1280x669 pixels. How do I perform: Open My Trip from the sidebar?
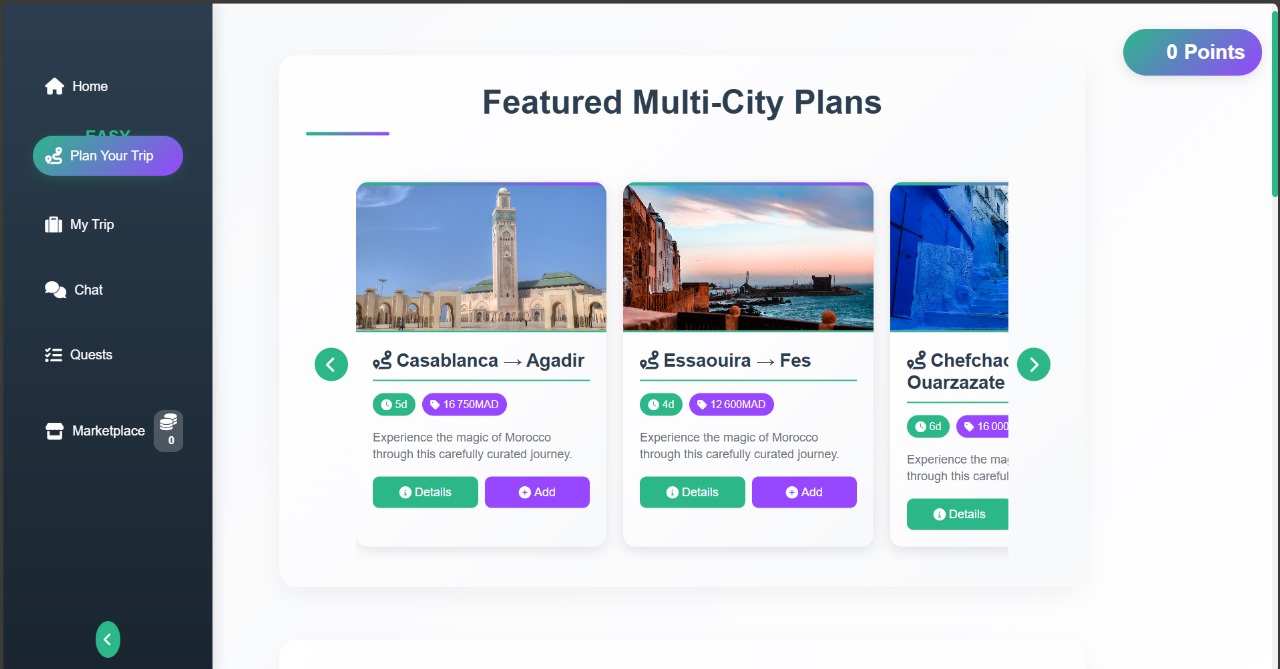click(80, 225)
